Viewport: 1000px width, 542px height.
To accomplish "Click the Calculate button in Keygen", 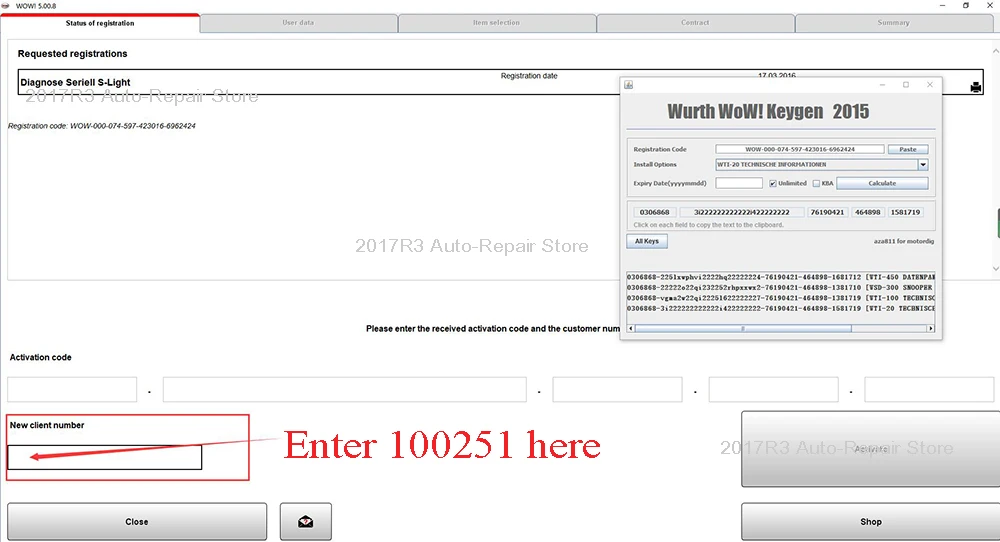I will point(882,184).
